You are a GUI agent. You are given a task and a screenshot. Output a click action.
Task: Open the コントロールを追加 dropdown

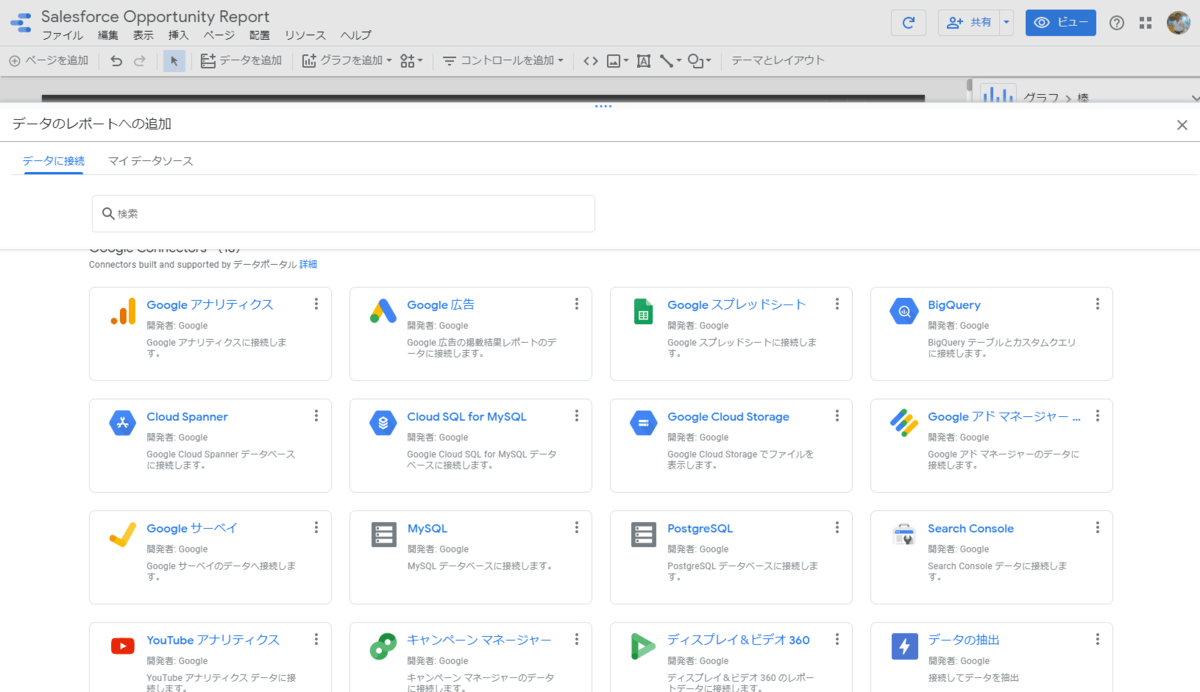click(x=503, y=61)
